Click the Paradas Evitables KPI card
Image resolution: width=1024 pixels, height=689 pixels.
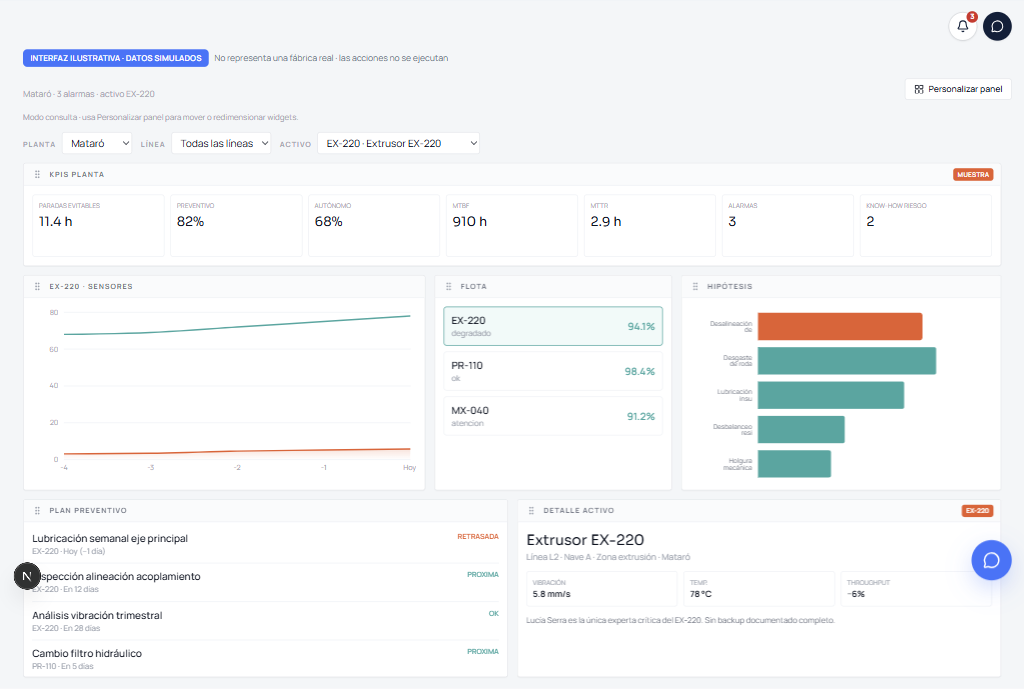pyautogui.click(x=98, y=225)
